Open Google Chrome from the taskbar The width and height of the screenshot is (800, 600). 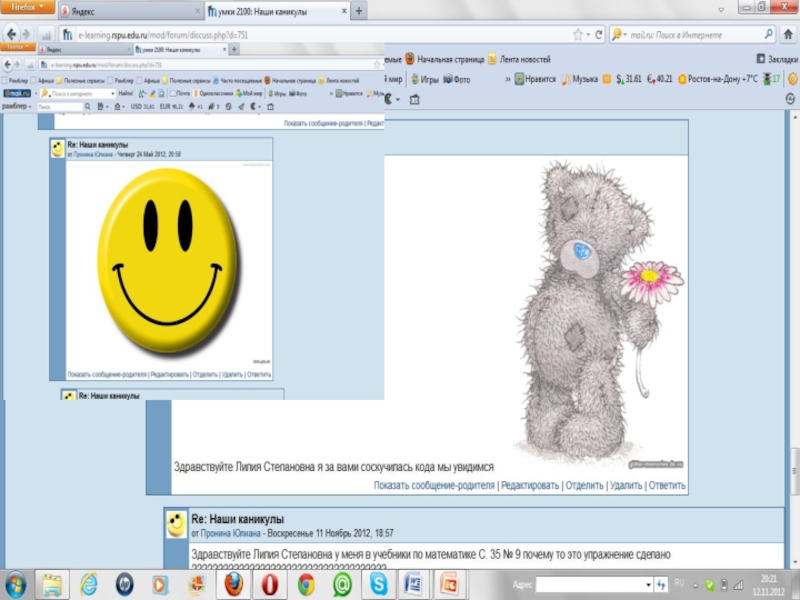(306, 583)
